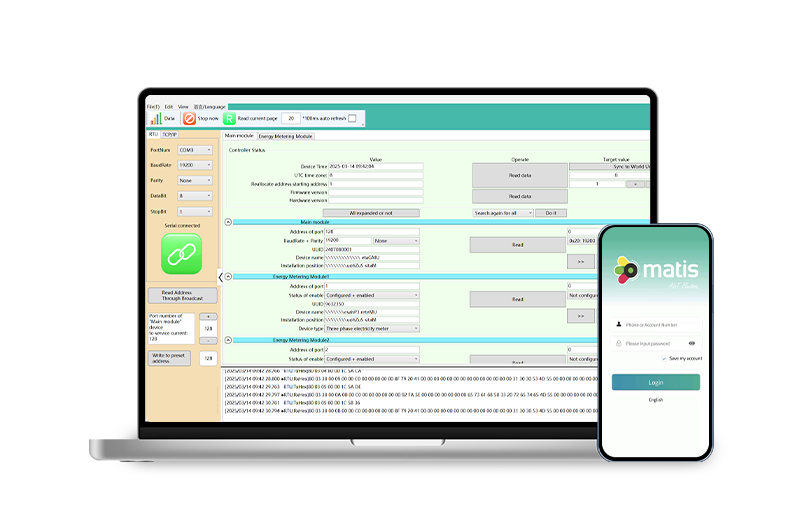Open the BaudRate dropdown in serial settings

pyautogui.click(x=195, y=165)
